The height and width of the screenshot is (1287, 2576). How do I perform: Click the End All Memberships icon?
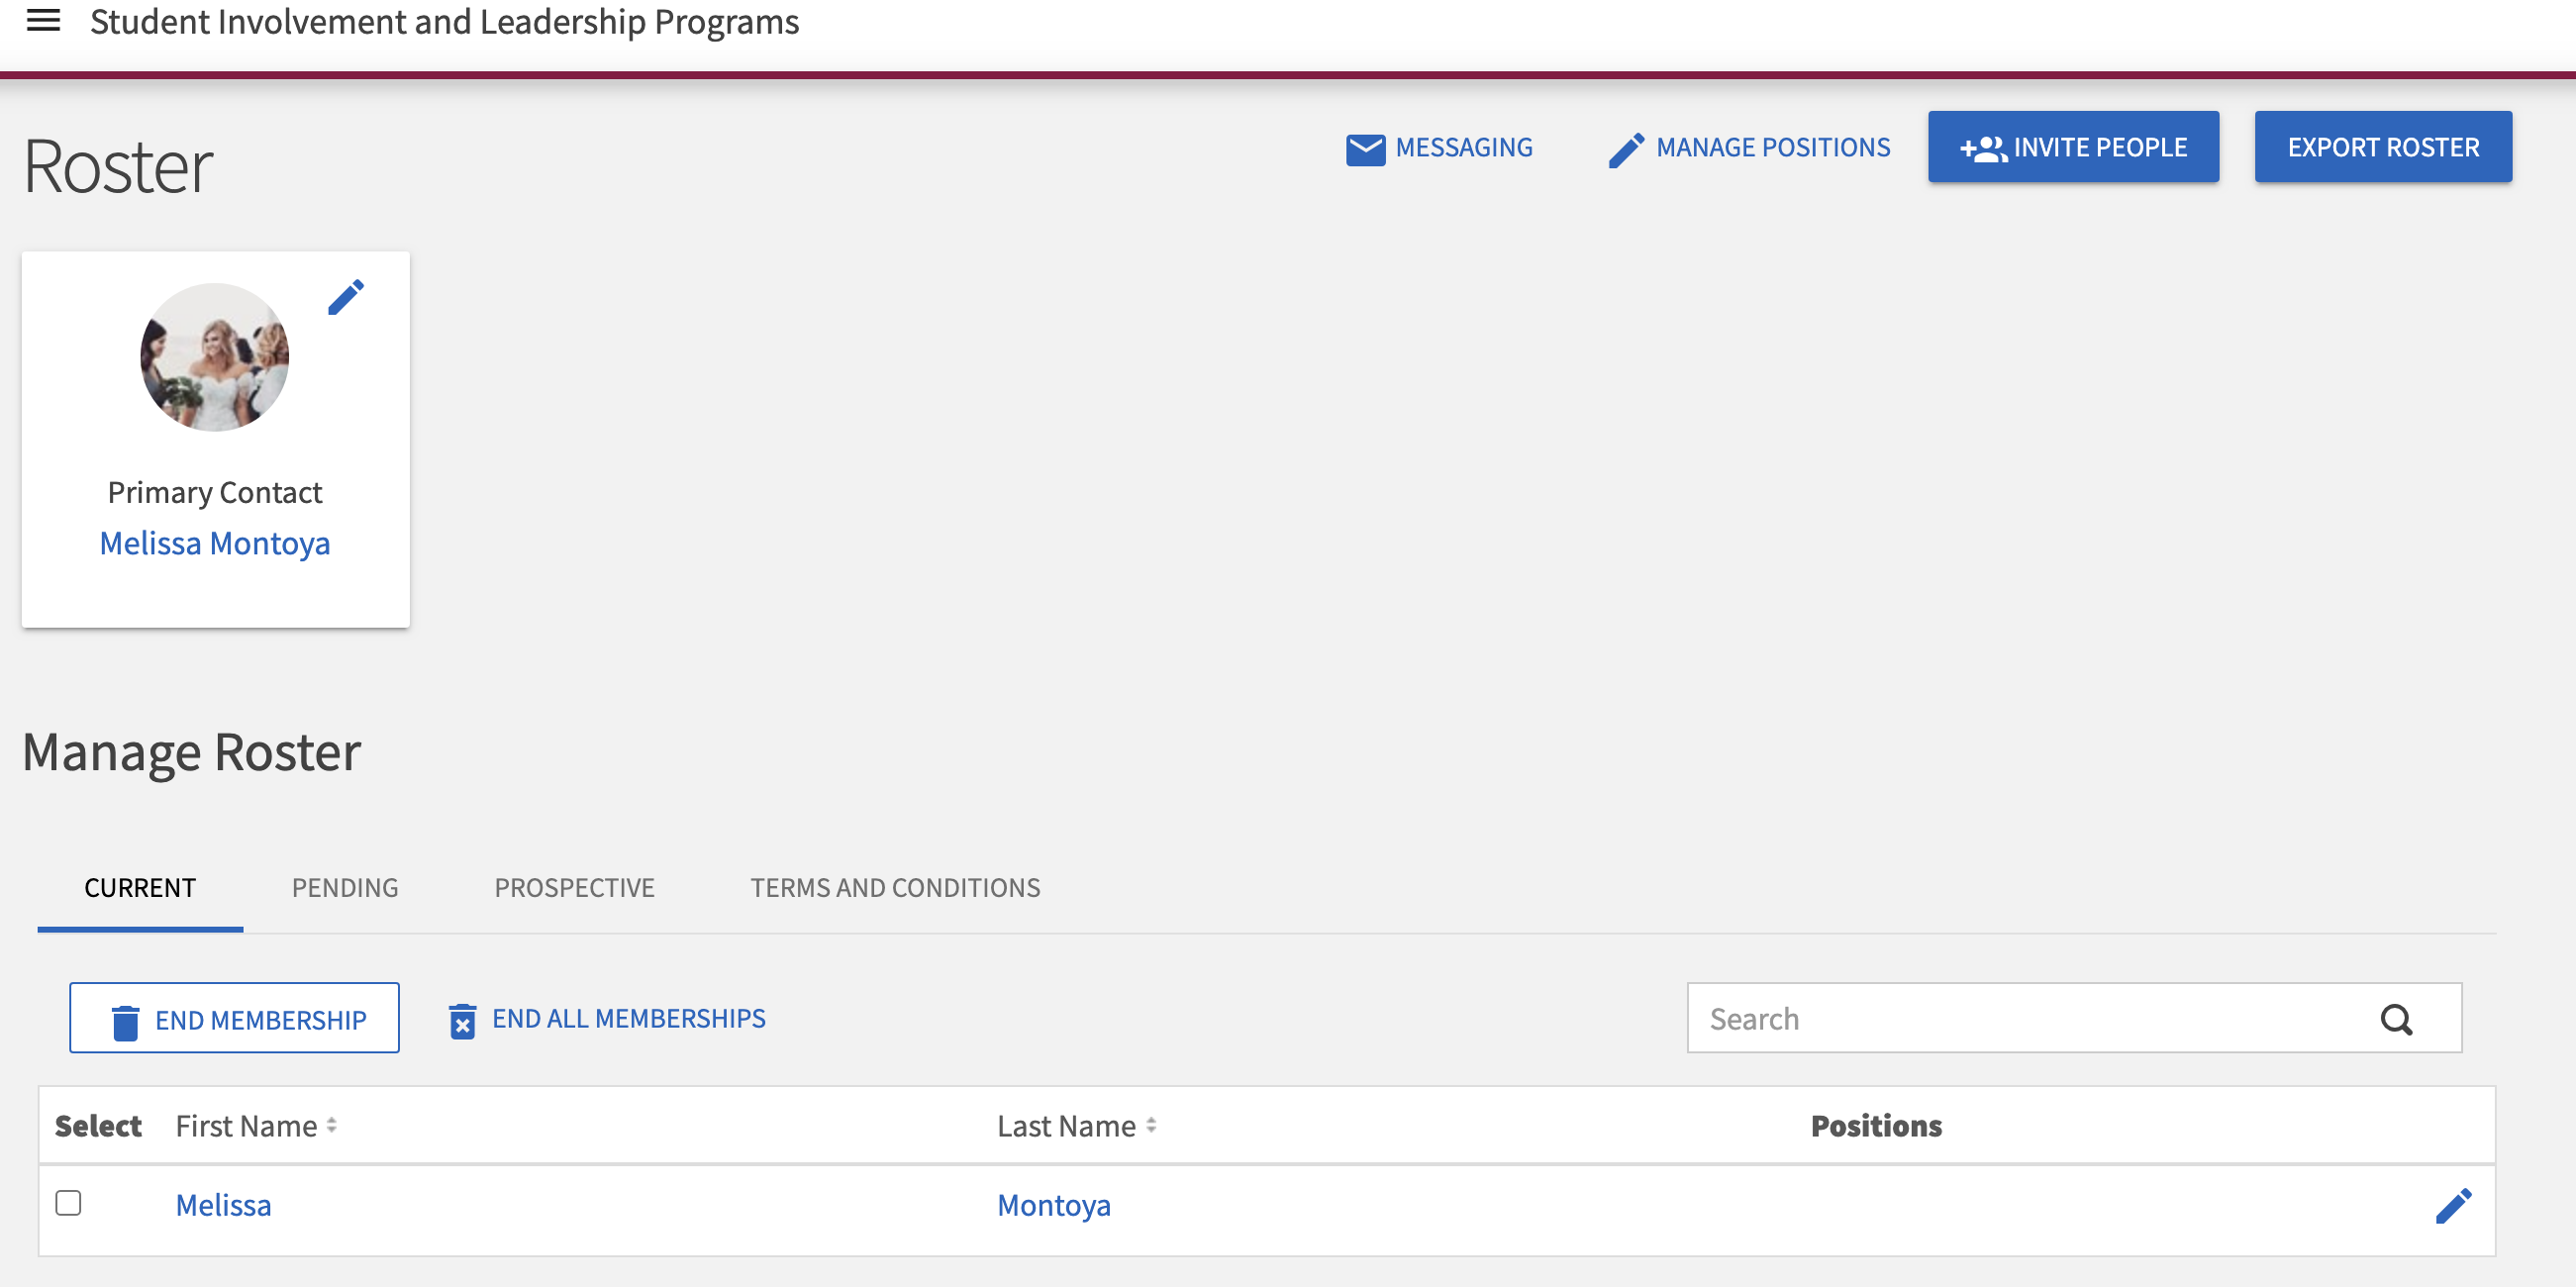(x=462, y=1019)
